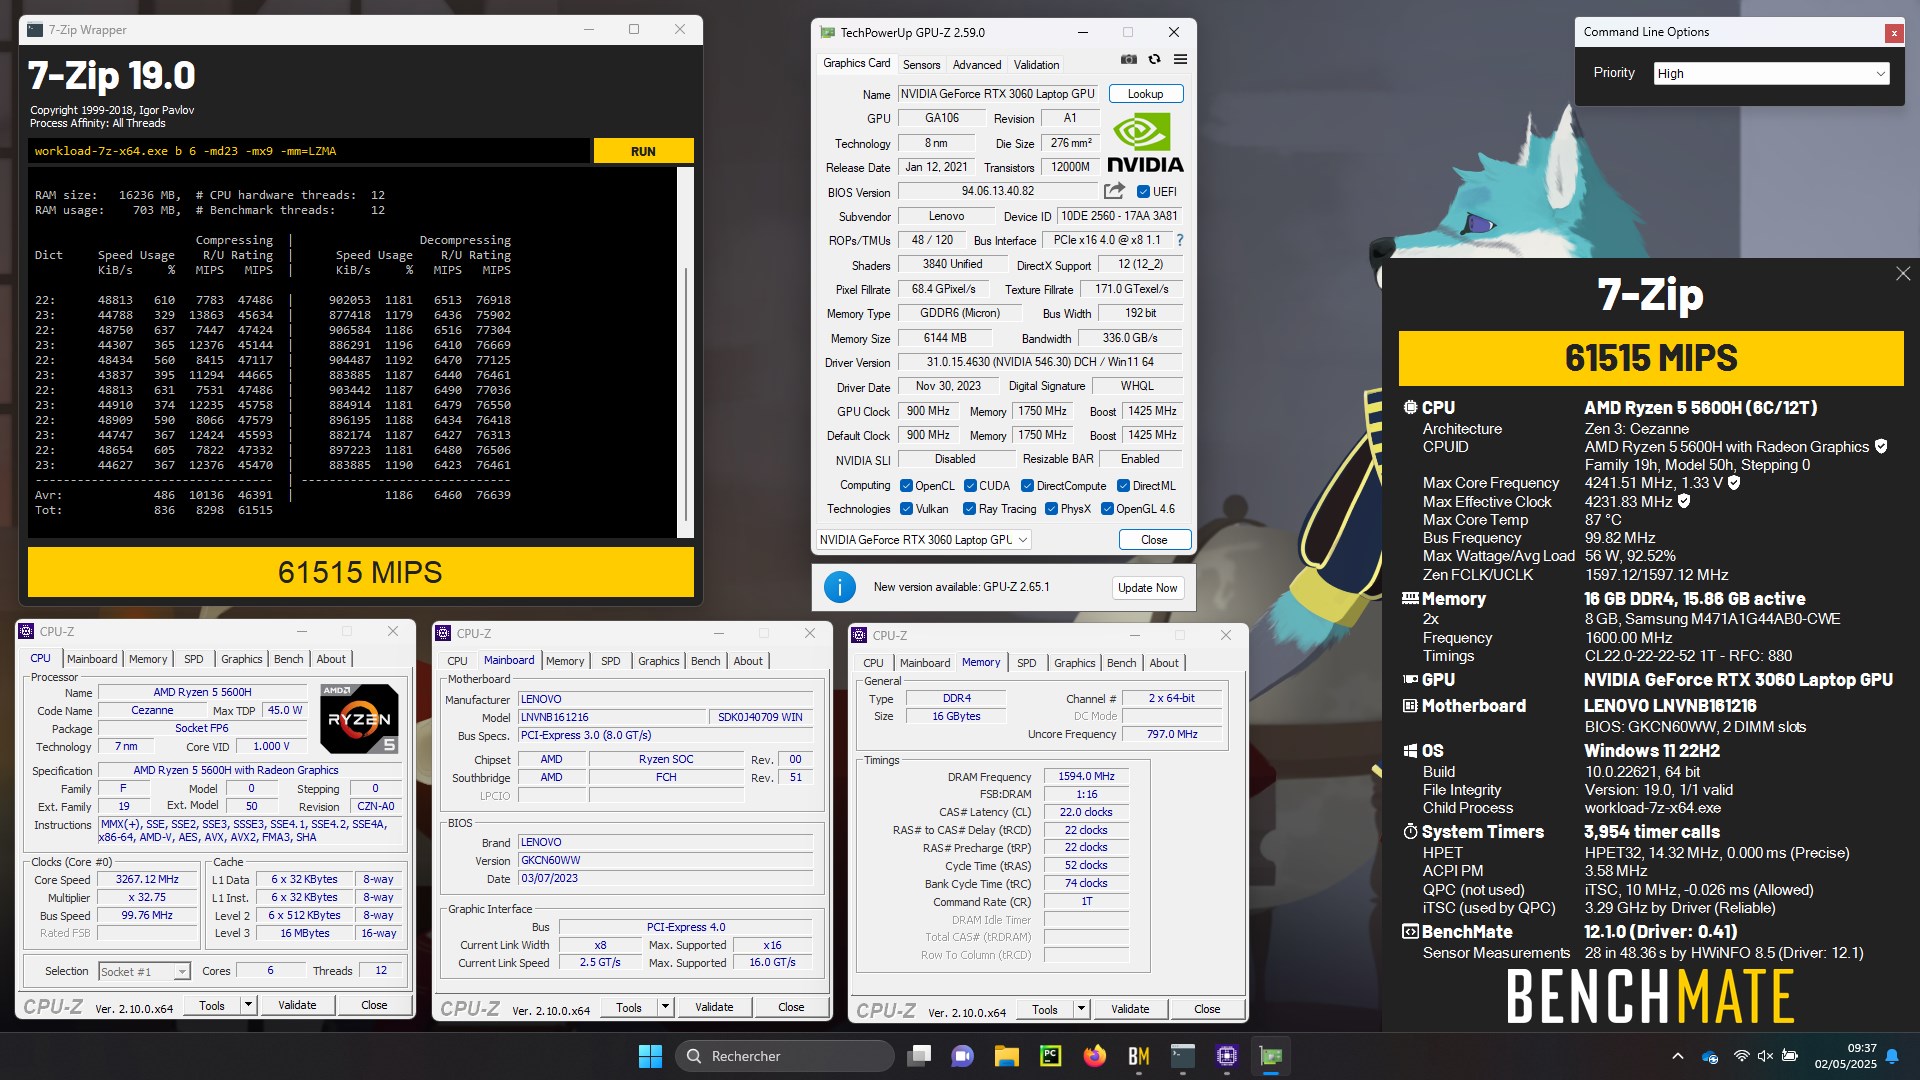Open the terminal icon in taskbar
The image size is (1920, 1080).
click(1183, 1056)
